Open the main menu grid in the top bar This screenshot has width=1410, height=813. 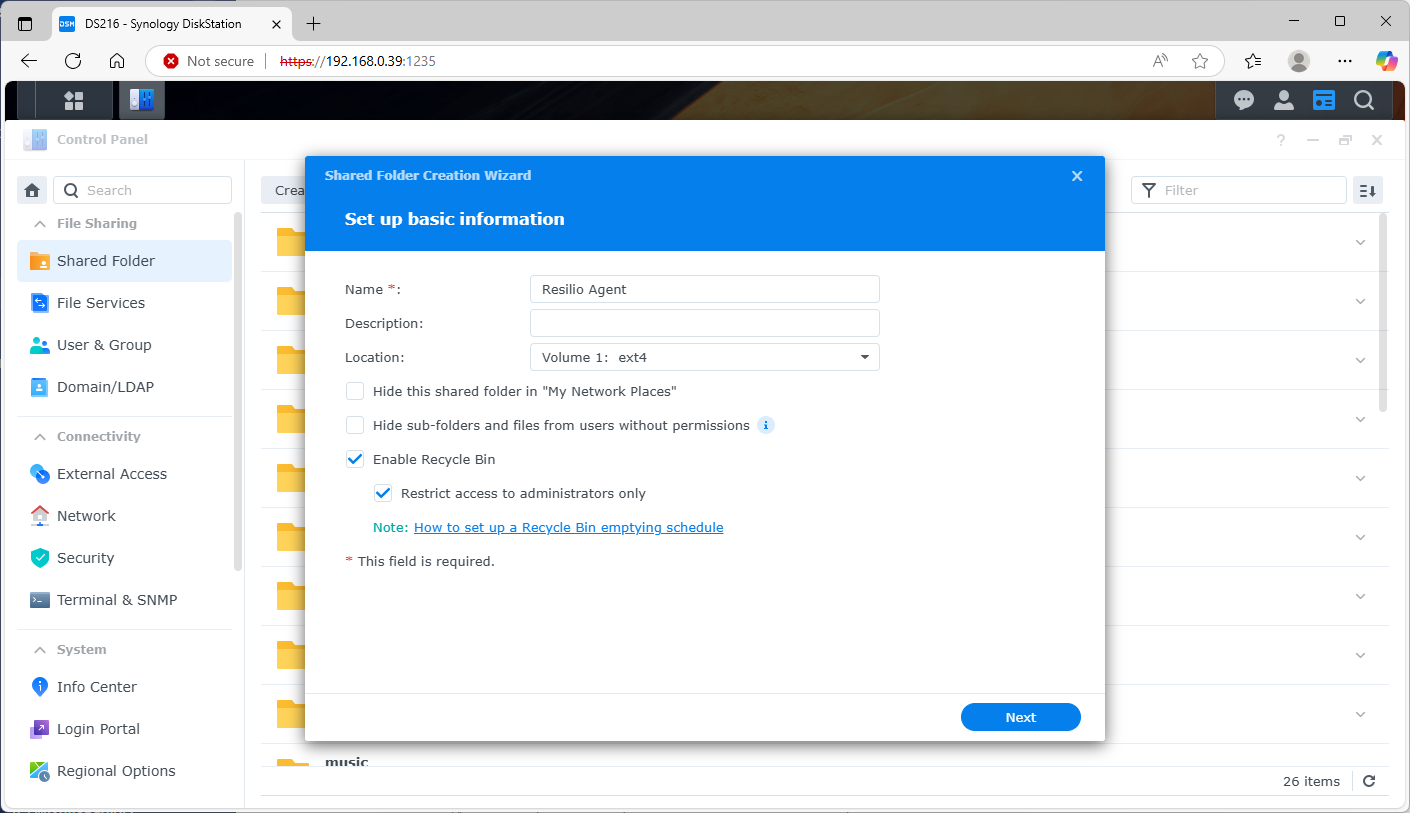point(74,100)
